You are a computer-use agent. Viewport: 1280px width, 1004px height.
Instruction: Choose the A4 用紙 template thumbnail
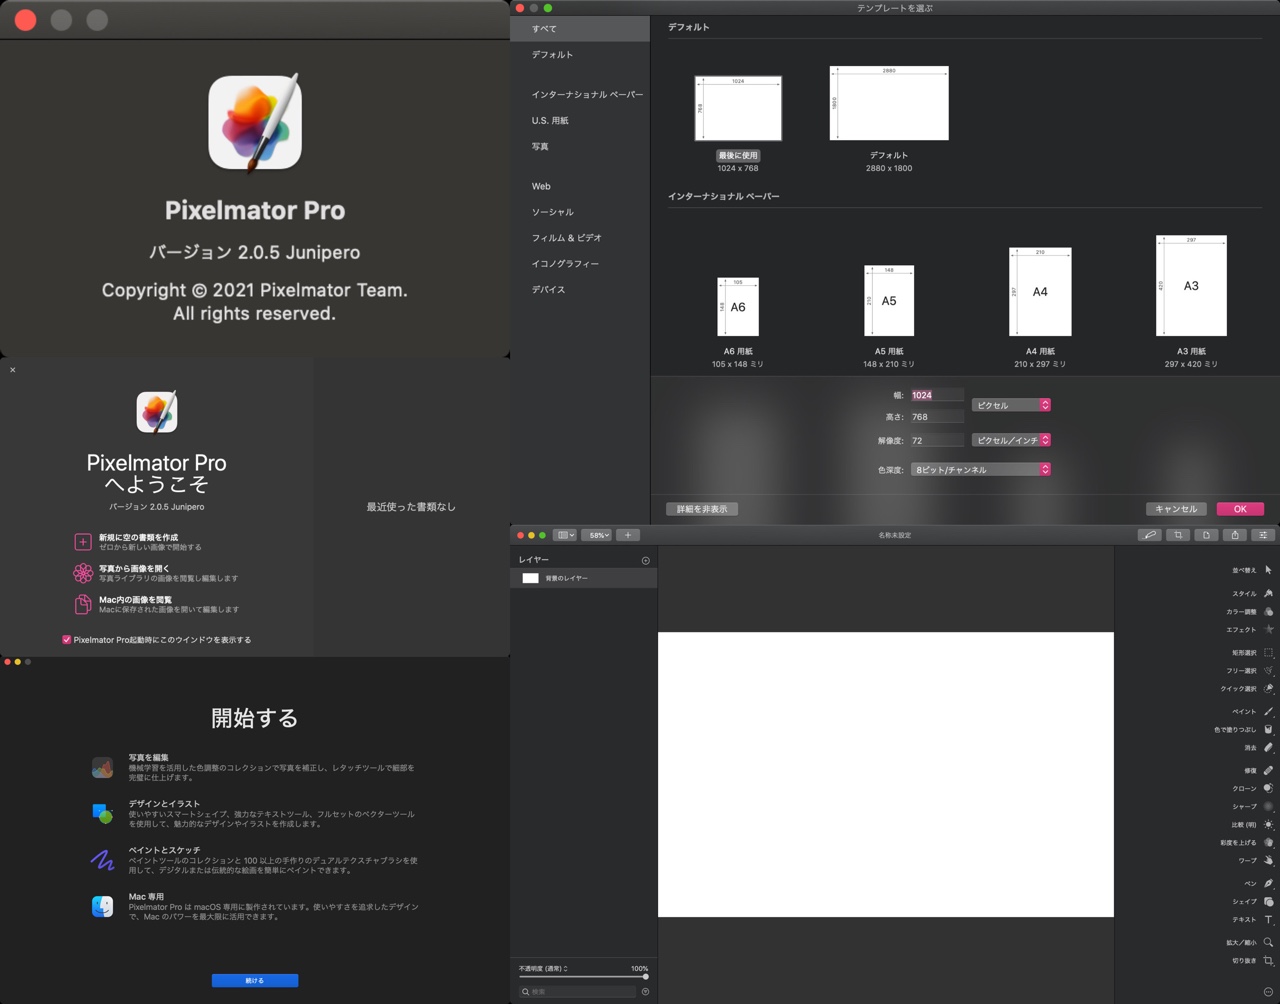[1040, 292]
